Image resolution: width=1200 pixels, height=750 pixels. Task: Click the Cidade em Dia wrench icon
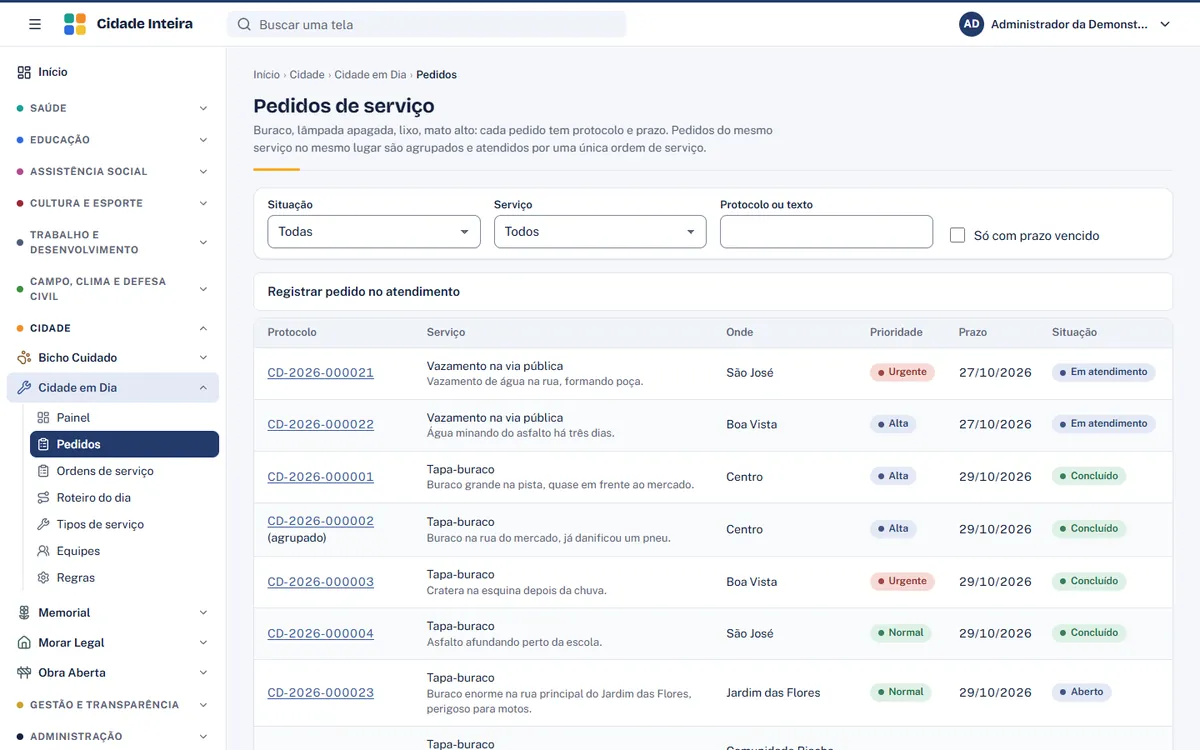(24, 388)
